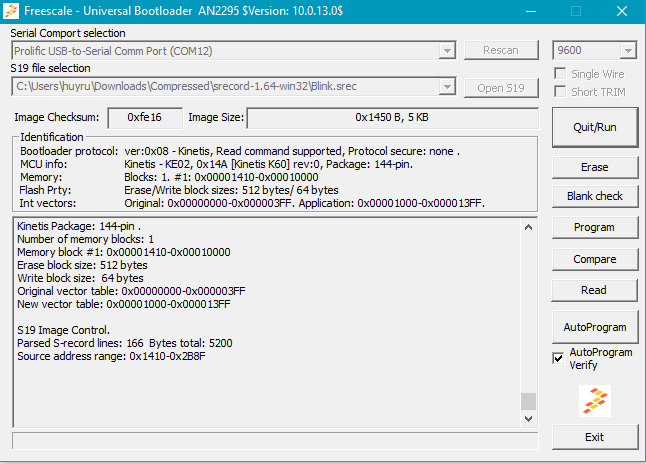Click 'Original vector table' log line
646x464 pixels.
click(x=131, y=291)
